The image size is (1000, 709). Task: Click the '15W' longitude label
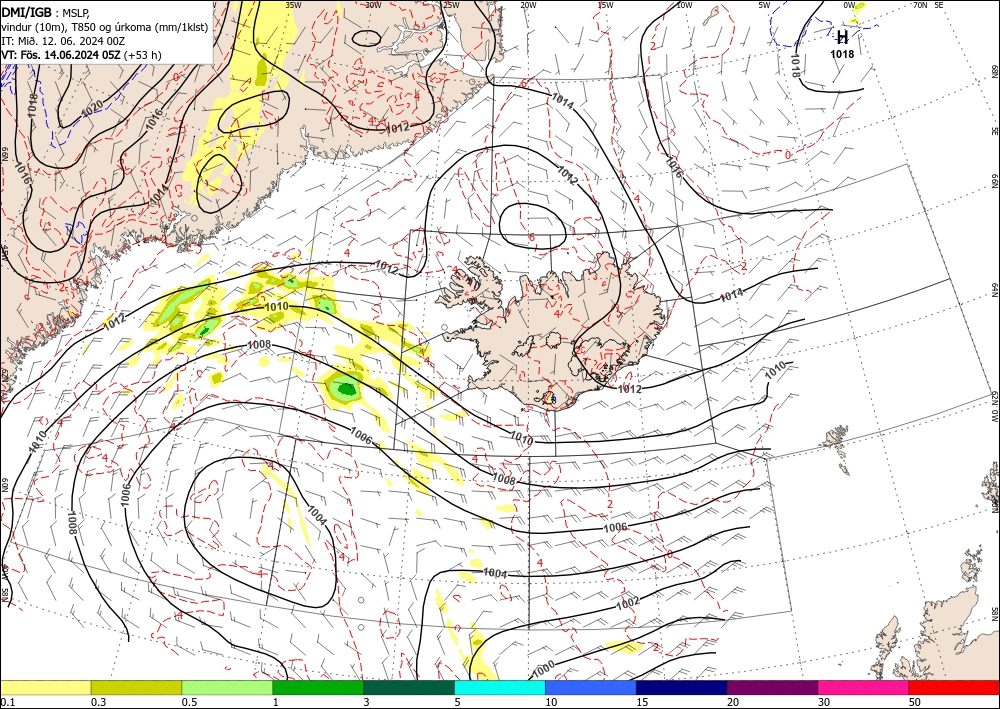click(x=605, y=5)
